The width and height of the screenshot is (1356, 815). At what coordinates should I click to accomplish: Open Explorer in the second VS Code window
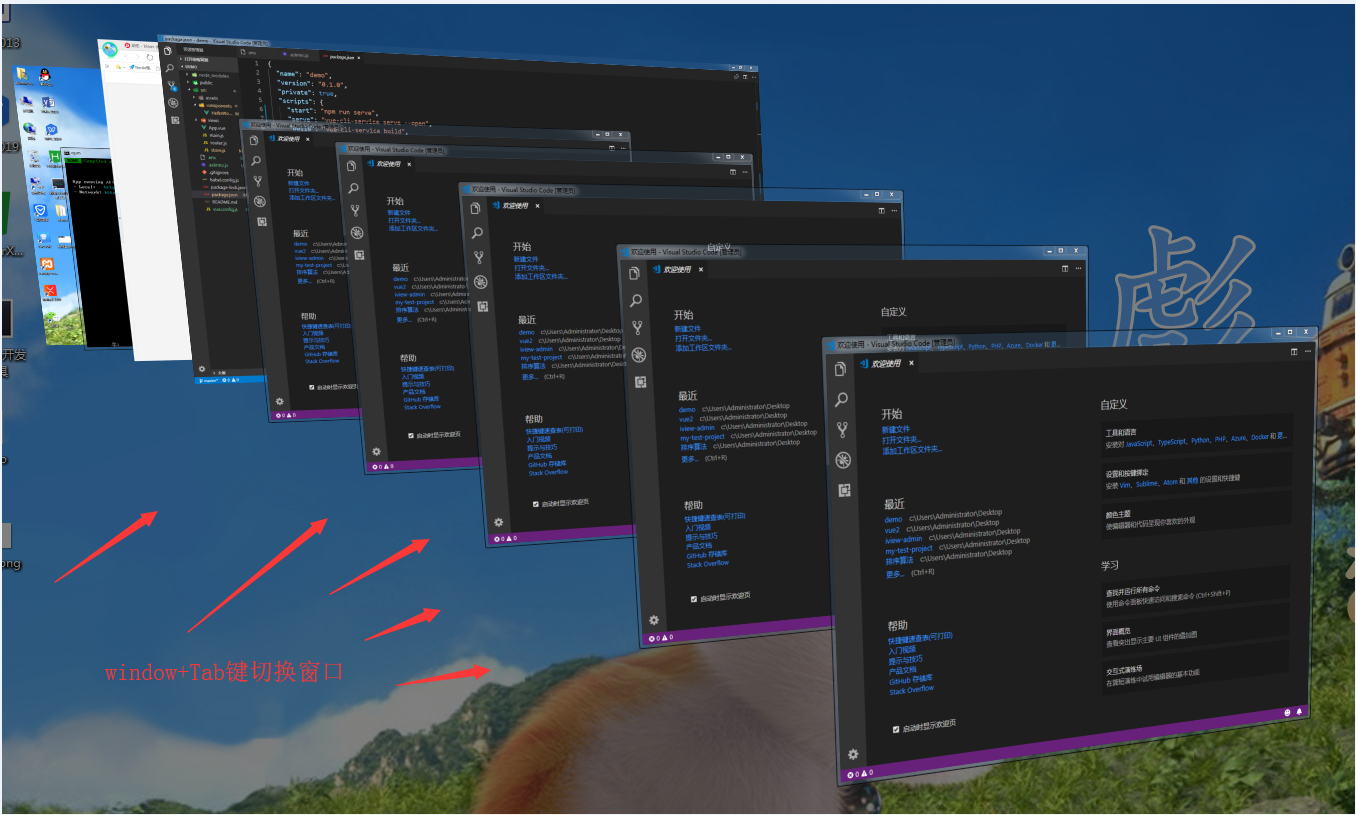pos(634,273)
